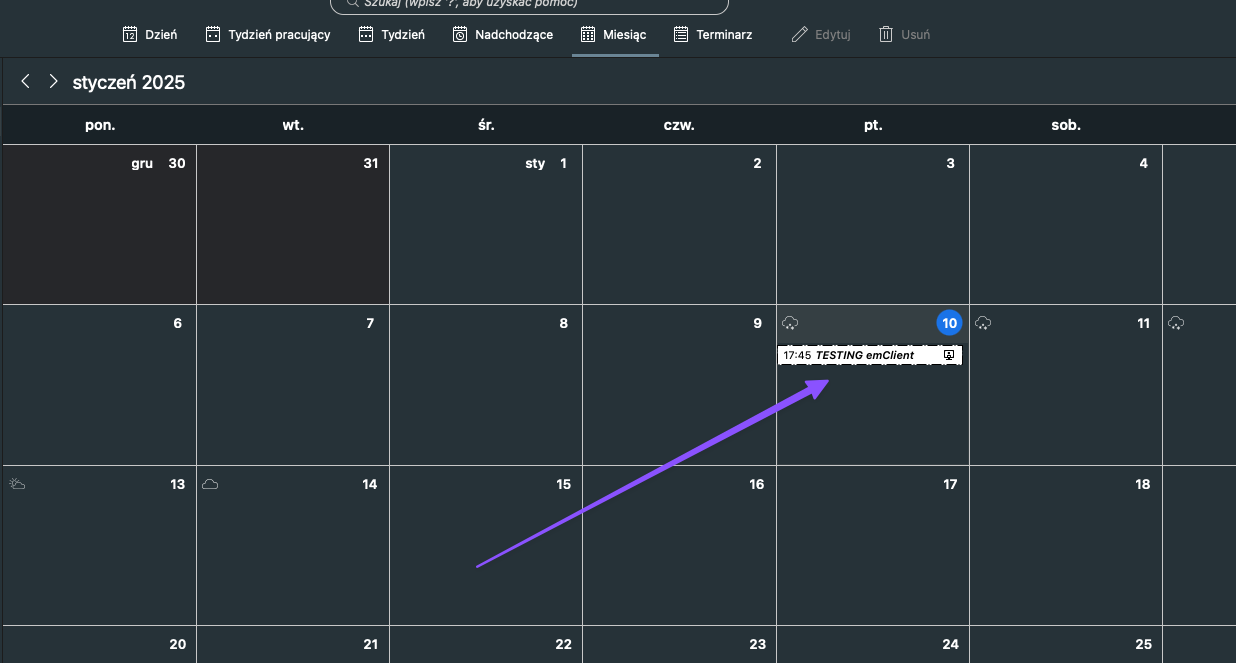Click the Szukaj search field

[530, 5]
